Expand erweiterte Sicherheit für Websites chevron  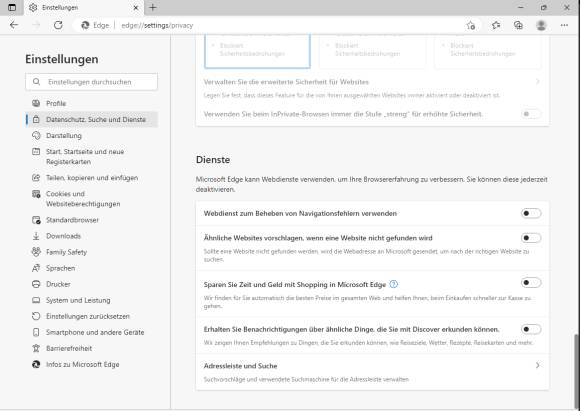(537, 81)
